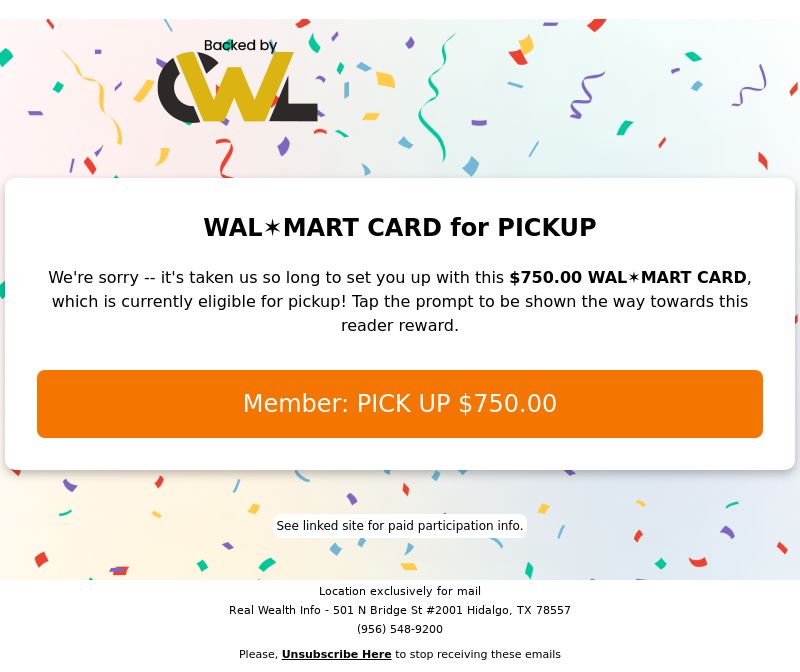Image resolution: width=800 pixels, height=672 pixels.
Task: Click the 'reader reward.' text in the paragraph
Action: coord(400,325)
